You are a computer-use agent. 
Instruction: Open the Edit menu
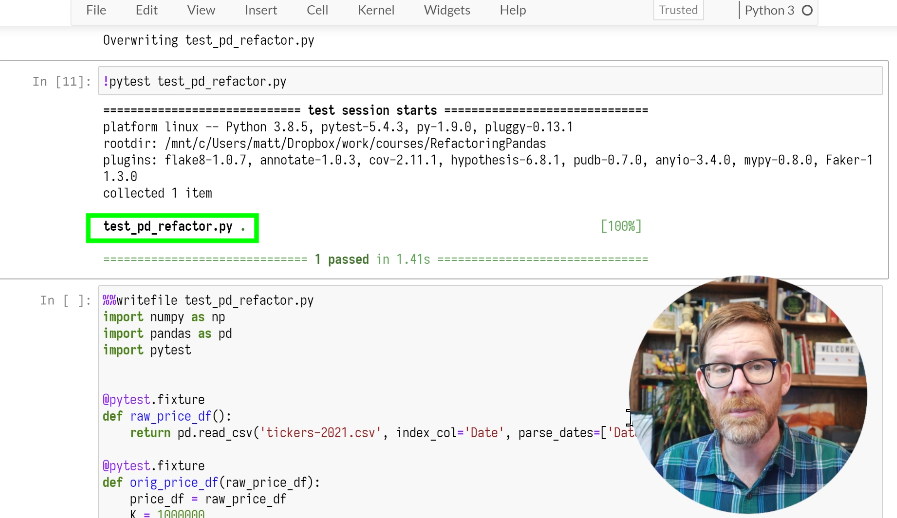click(x=147, y=10)
